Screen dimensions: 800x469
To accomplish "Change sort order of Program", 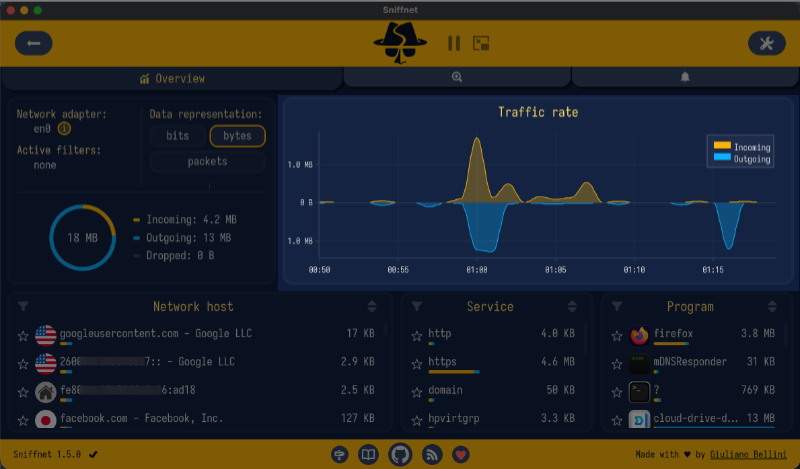I will click(x=772, y=306).
